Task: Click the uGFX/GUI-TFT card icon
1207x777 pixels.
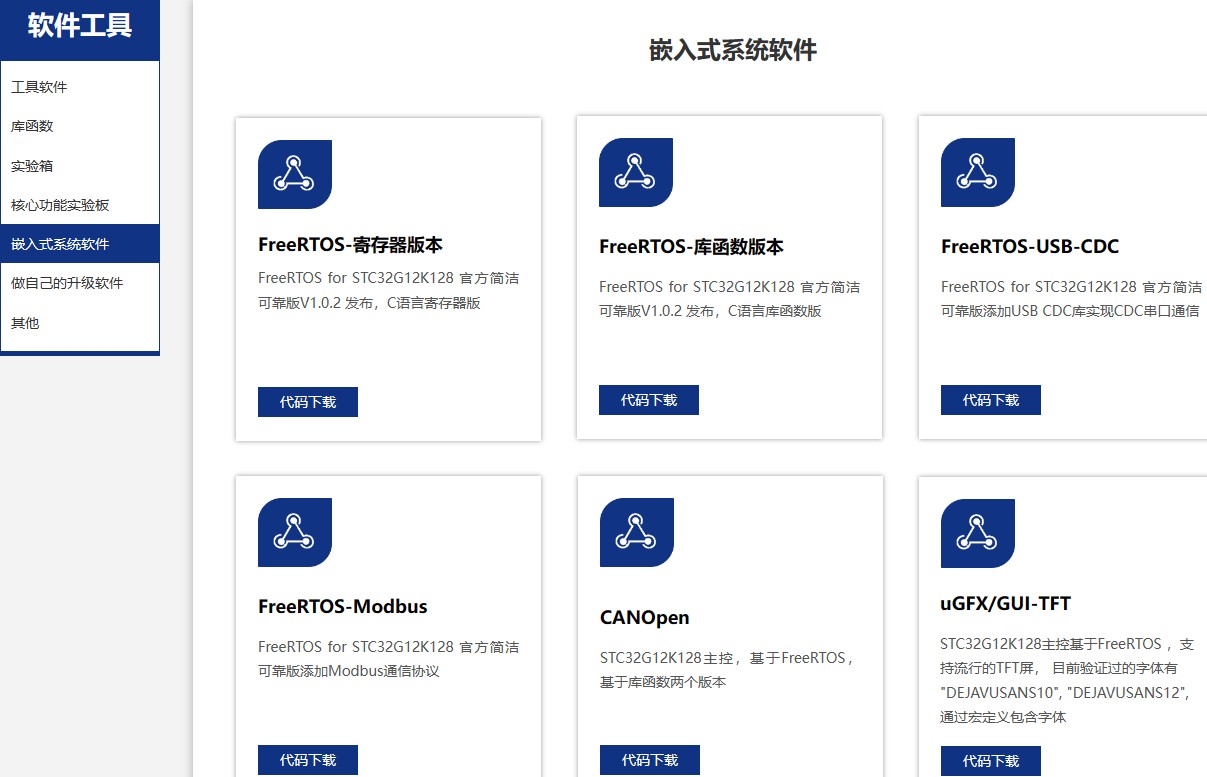Action: point(978,533)
